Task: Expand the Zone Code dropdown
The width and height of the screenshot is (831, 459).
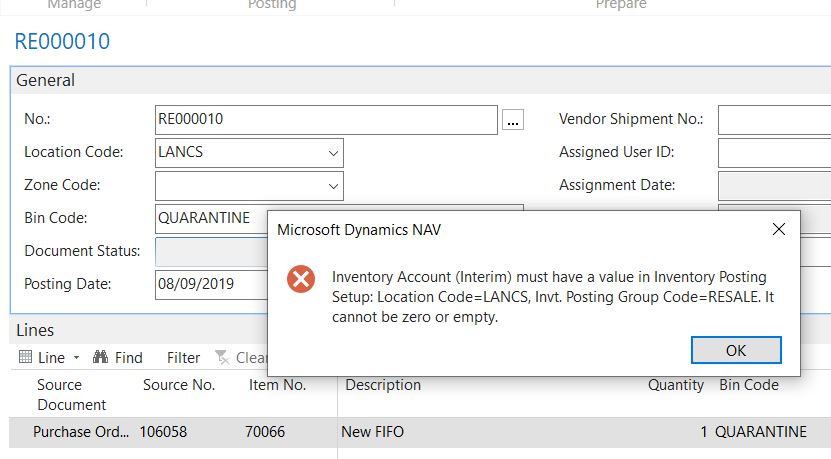Action: click(x=332, y=186)
